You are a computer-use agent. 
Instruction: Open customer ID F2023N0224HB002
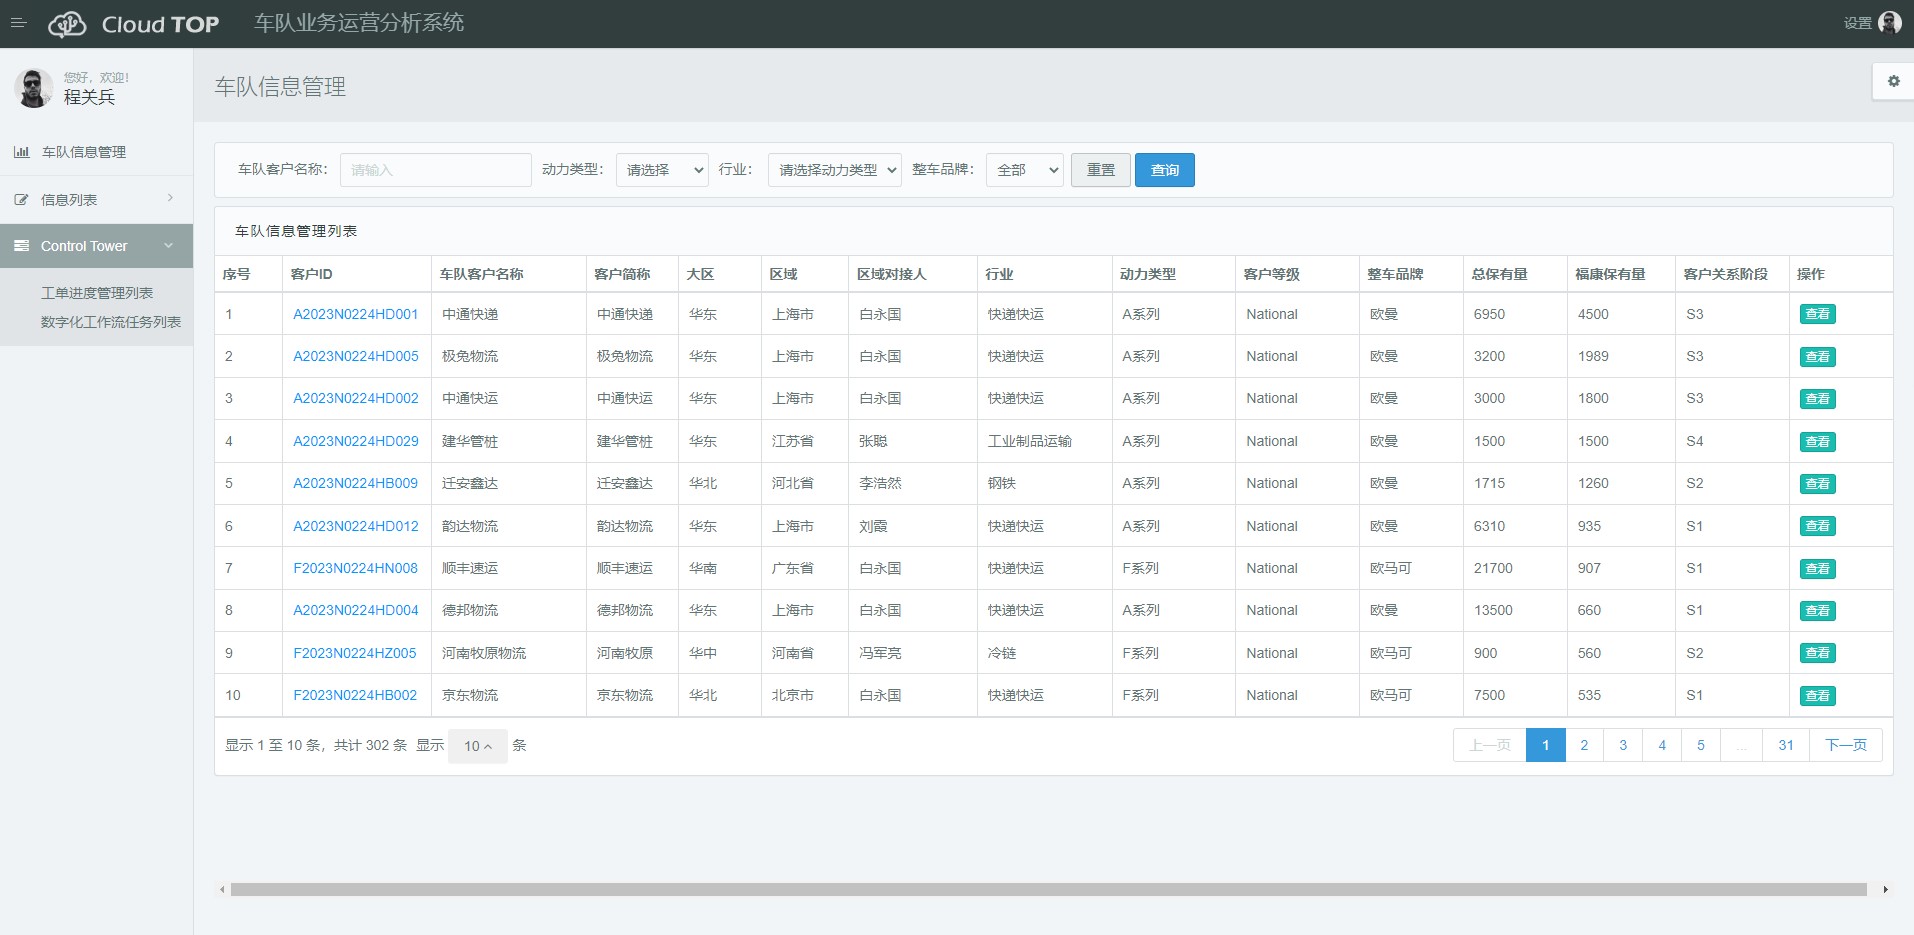[x=355, y=695]
